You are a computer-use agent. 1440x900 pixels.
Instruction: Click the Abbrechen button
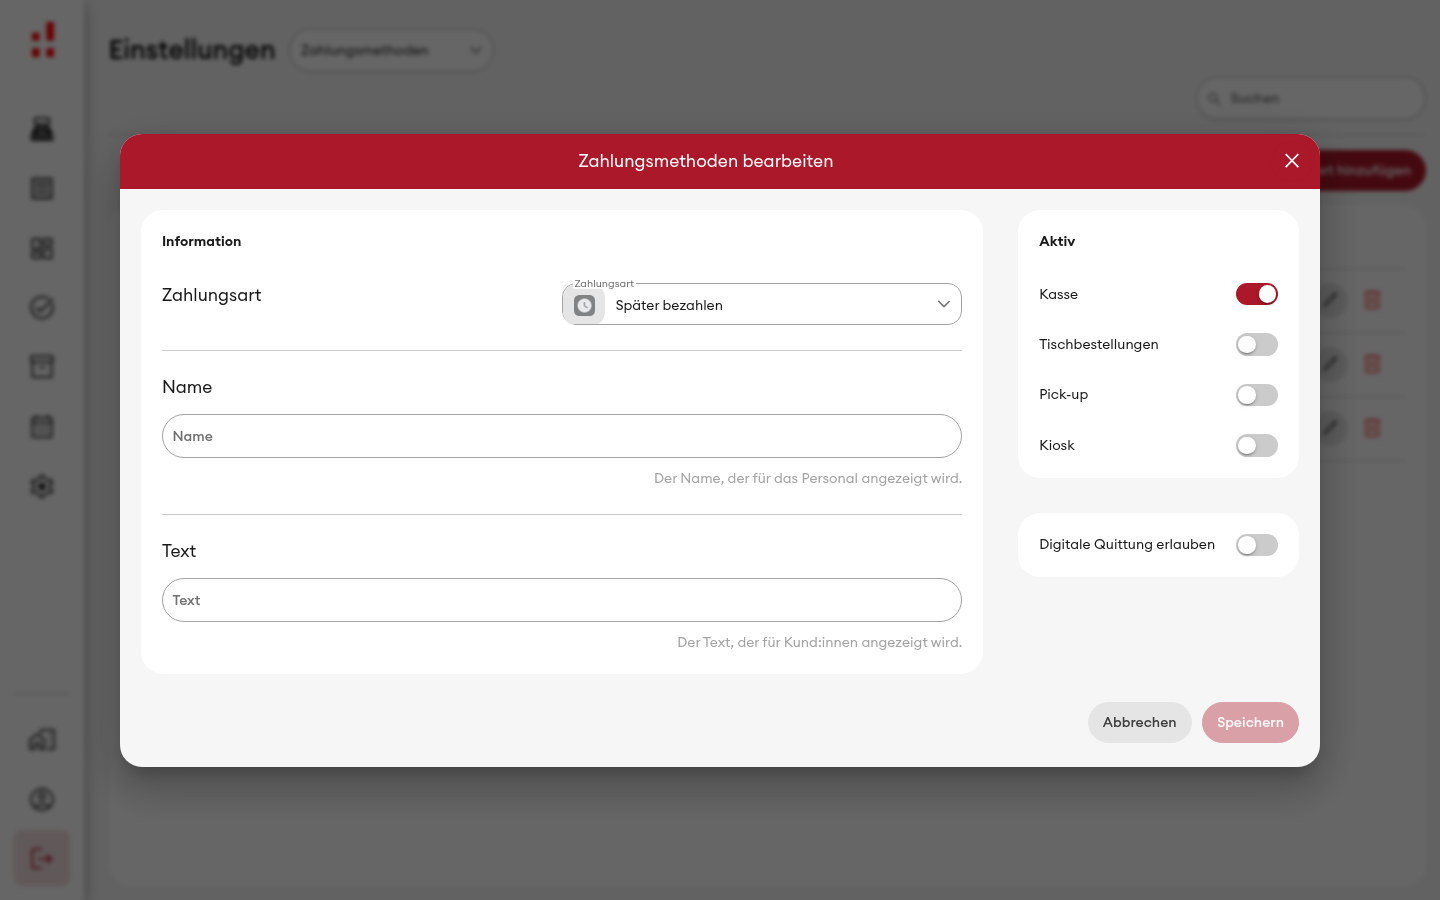click(1139, 722)
